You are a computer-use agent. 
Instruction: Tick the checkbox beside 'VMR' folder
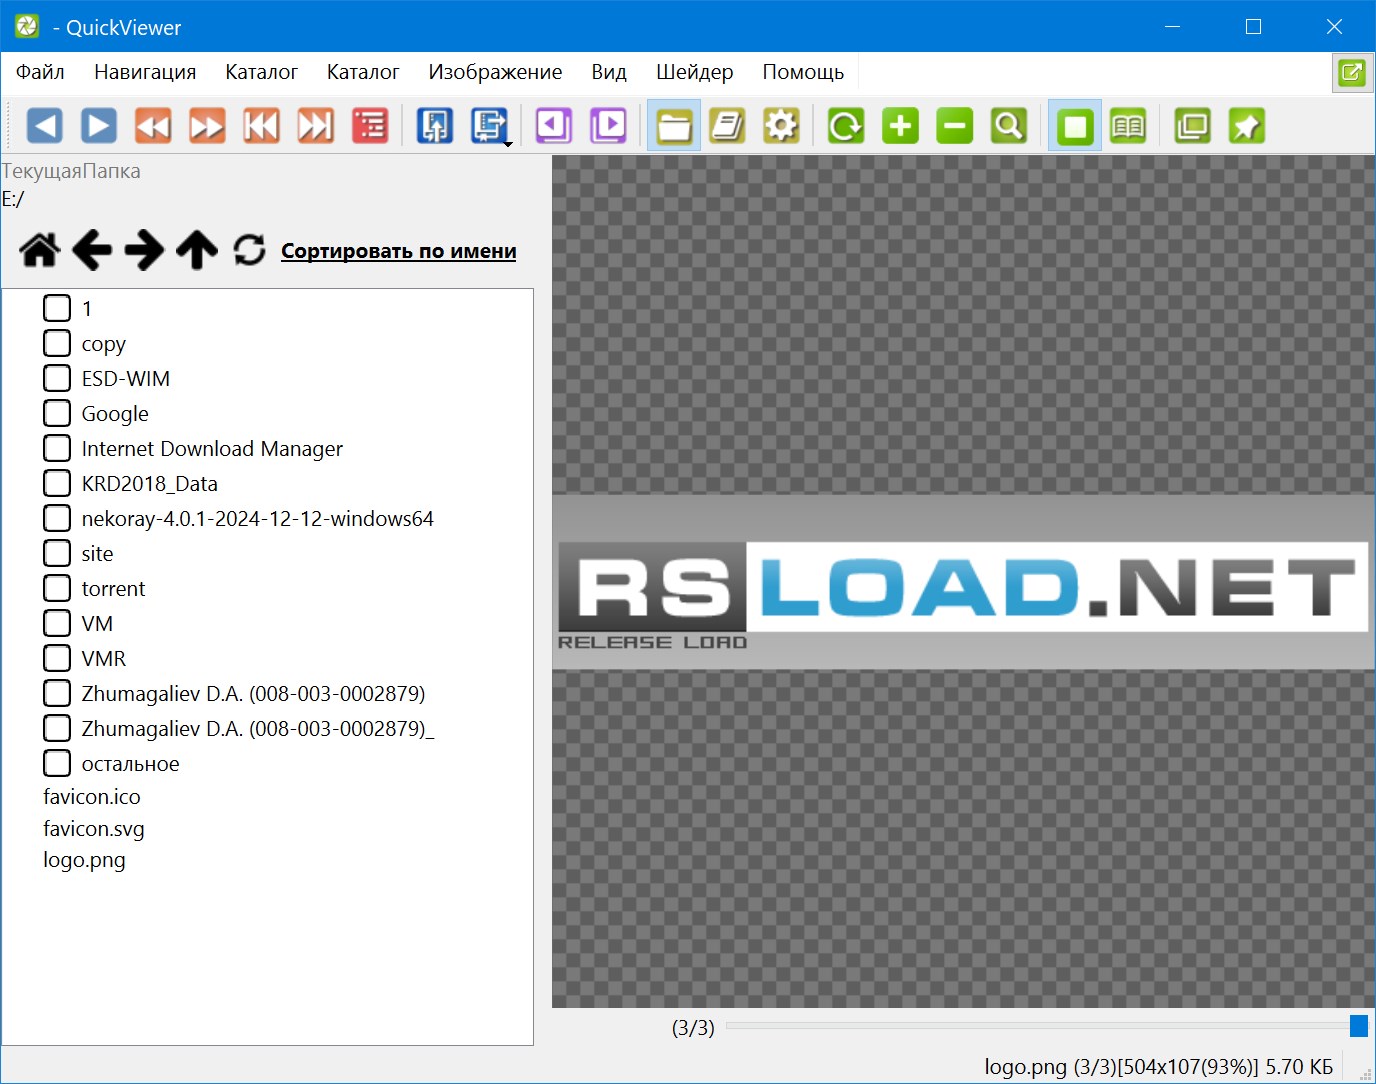point(57,658)
